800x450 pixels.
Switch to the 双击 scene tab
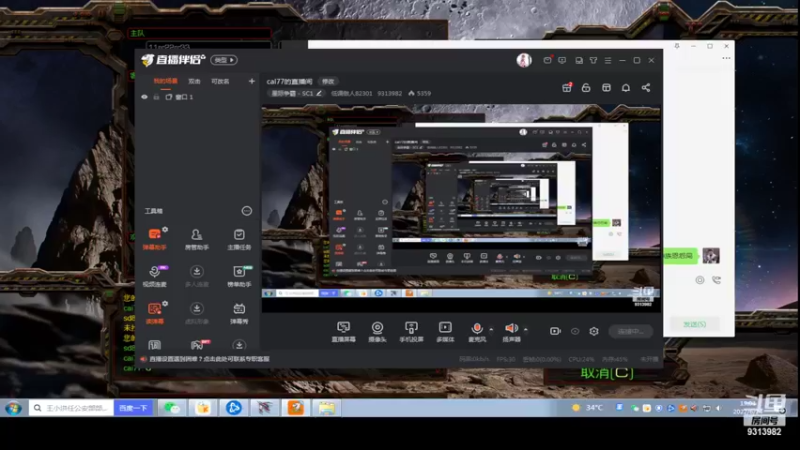[194, 81]
